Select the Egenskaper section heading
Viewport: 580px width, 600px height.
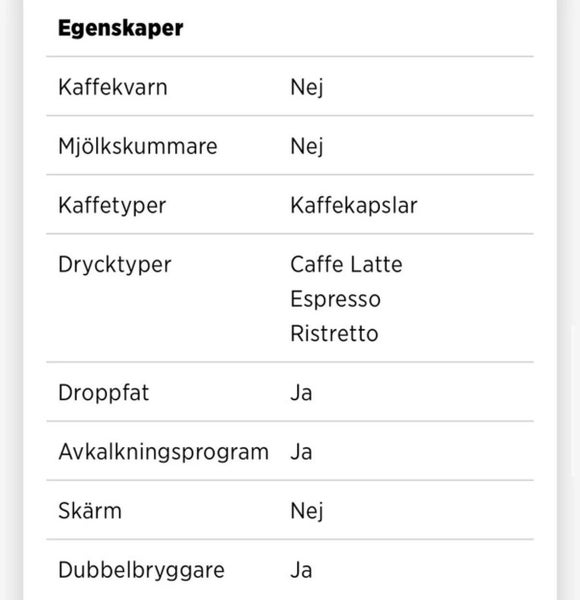pos(121,29)
